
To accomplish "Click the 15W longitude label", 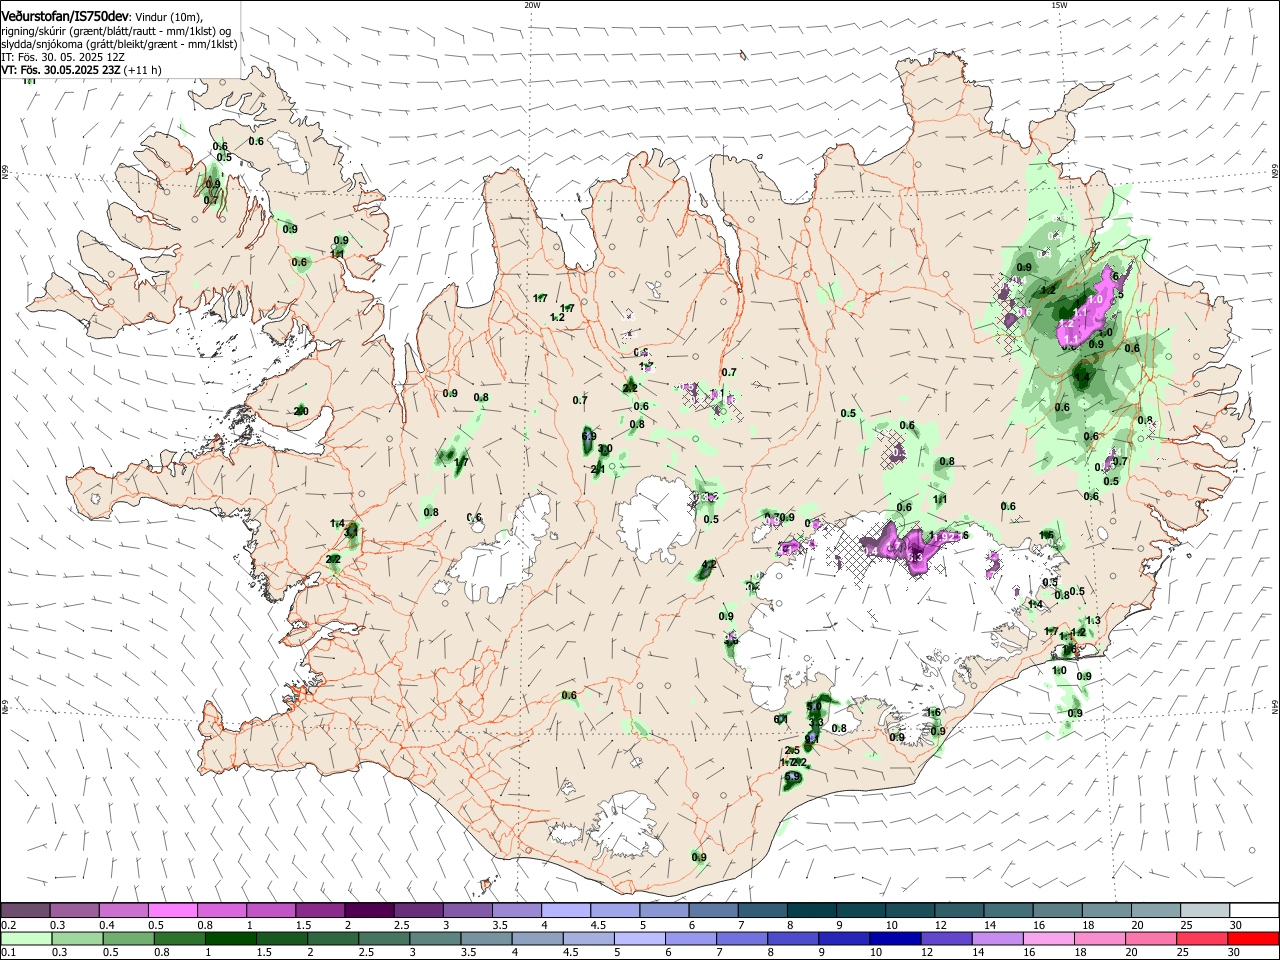I will [1059, 5].
